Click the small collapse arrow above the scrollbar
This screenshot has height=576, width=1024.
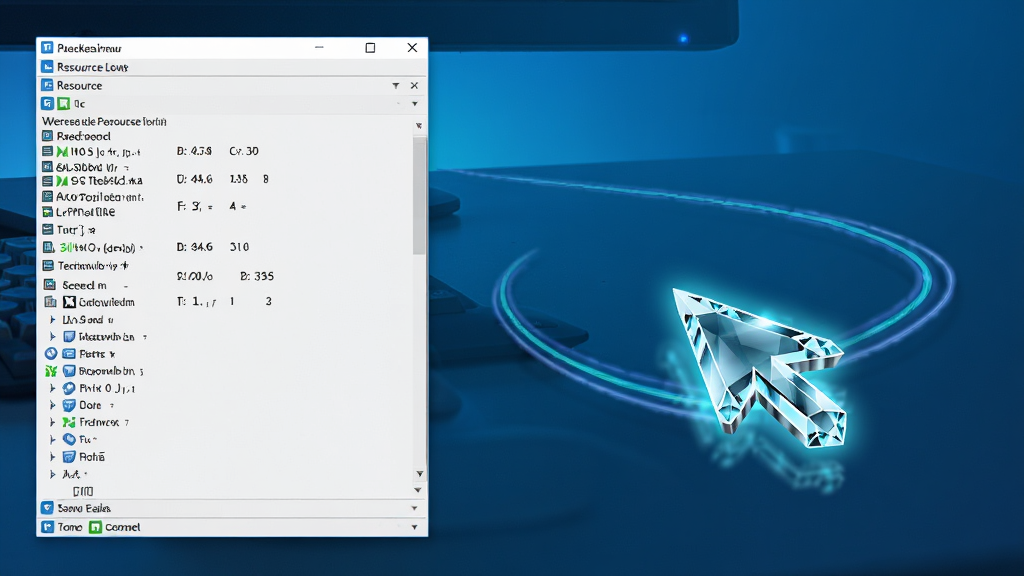point(419,125)
